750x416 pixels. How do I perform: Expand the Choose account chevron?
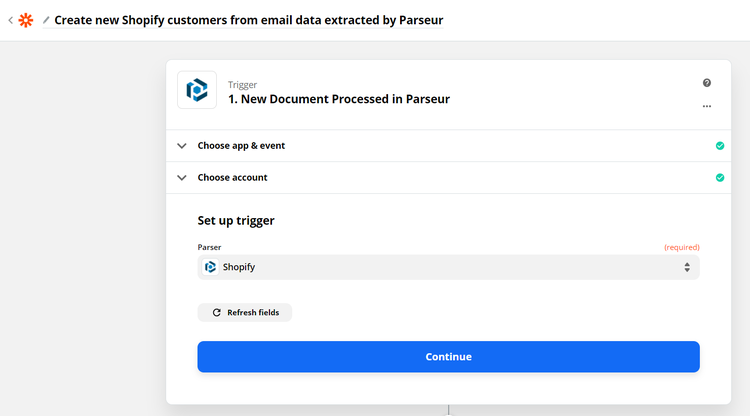point(182,178)
